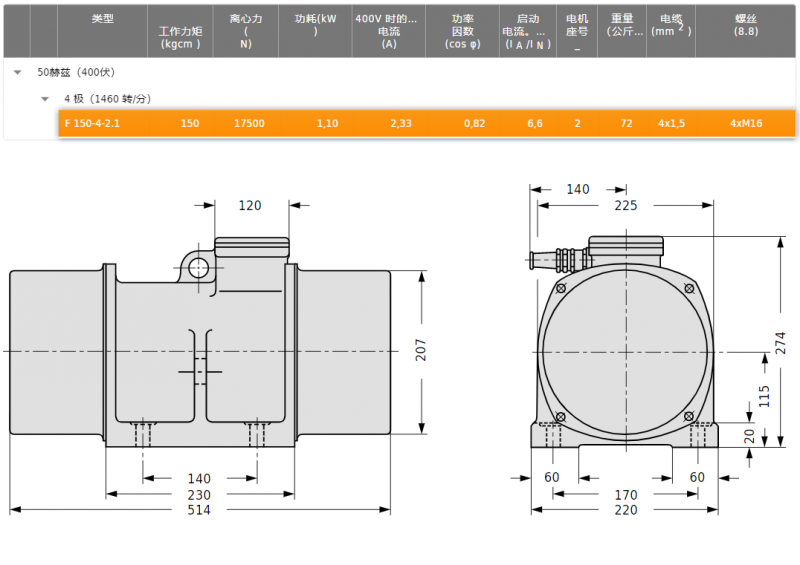The height and width of the screenshot is (565, 800).
Task: Click the 514 overall length dimension
Action: point(199,510)
